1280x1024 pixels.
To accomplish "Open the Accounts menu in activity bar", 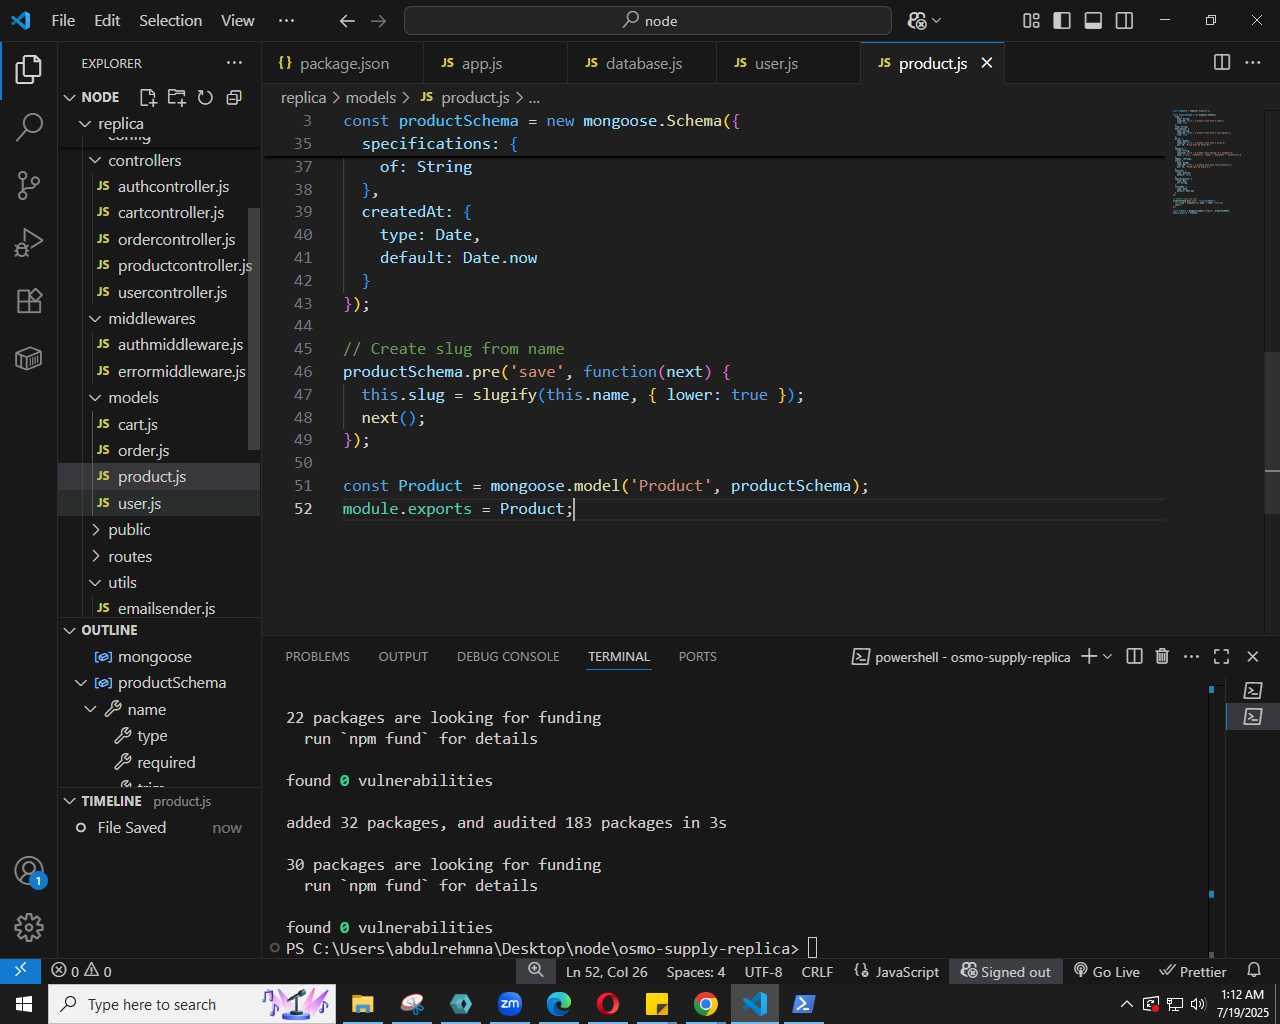I will coord(29,871).
